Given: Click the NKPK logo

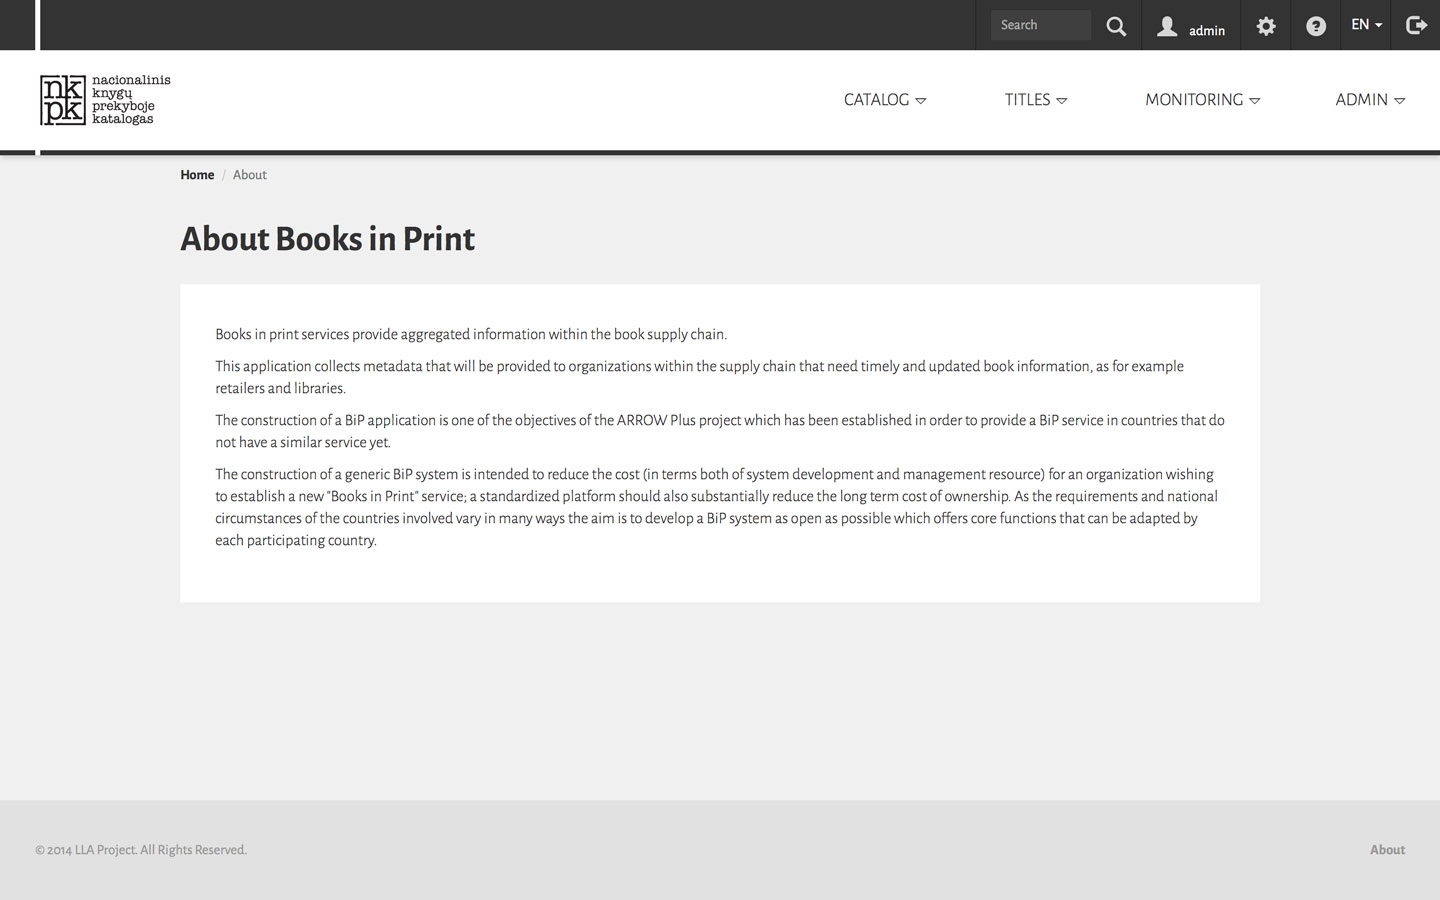Looking at the screenshot, I should pos(105,100).
